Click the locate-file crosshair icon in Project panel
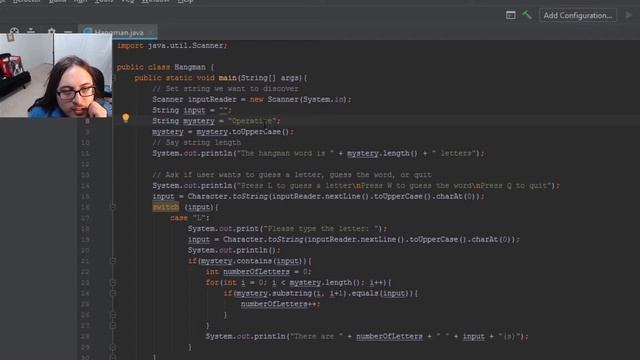The image size is (640, 360). [x=14, y=31]
